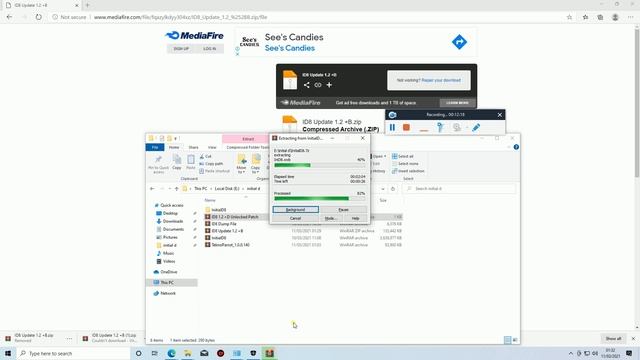Open the pink Extract tab in Explorer
Screen dimensions: 640x360
[248, 139]
